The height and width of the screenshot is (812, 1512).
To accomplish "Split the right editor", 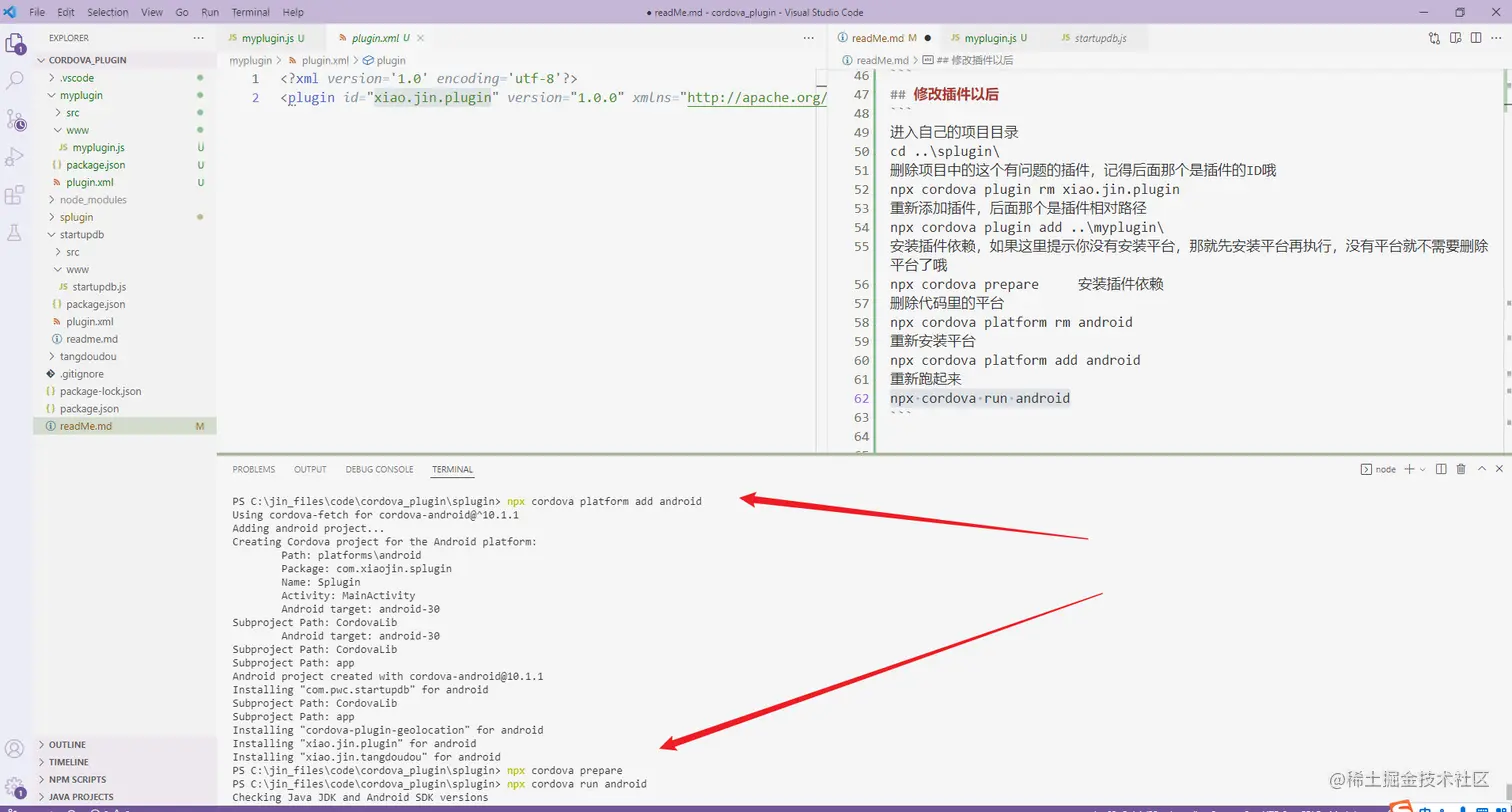I will 1476,38.
